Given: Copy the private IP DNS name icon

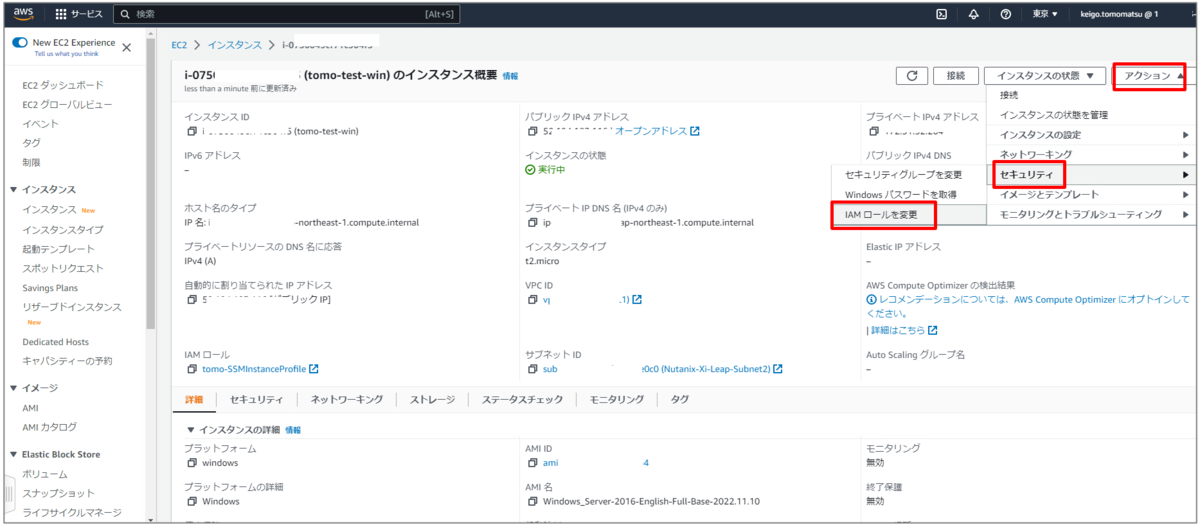Looking at the screenshot, I should click(532, 223).
